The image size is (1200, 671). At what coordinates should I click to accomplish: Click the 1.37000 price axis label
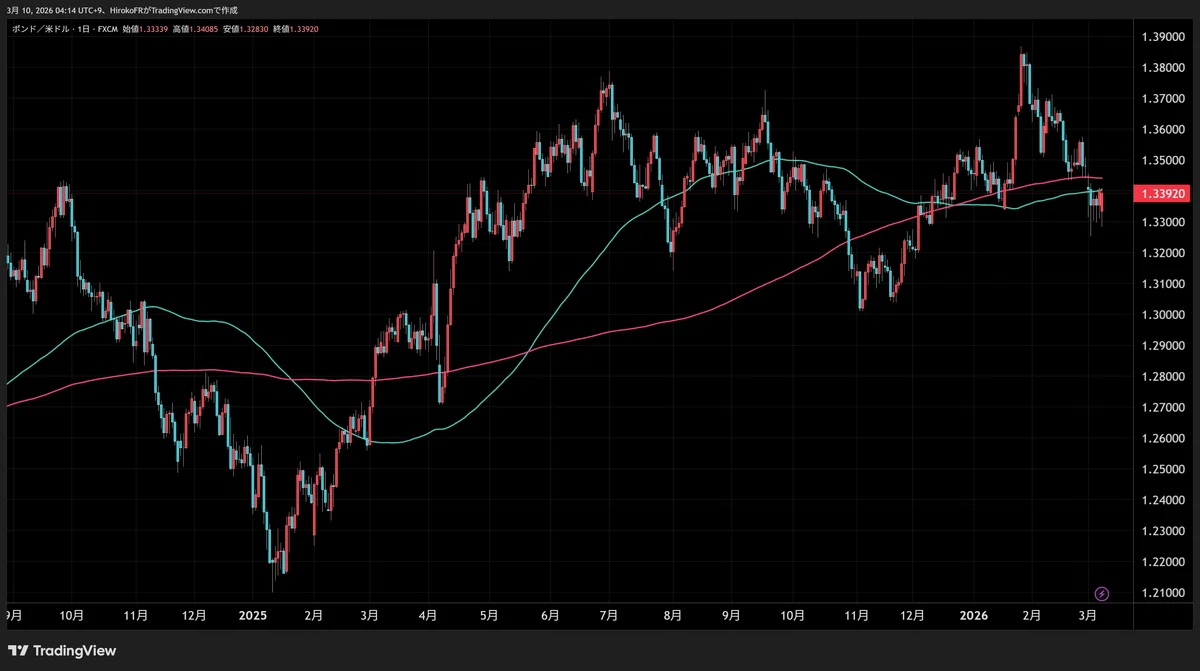1161,99
